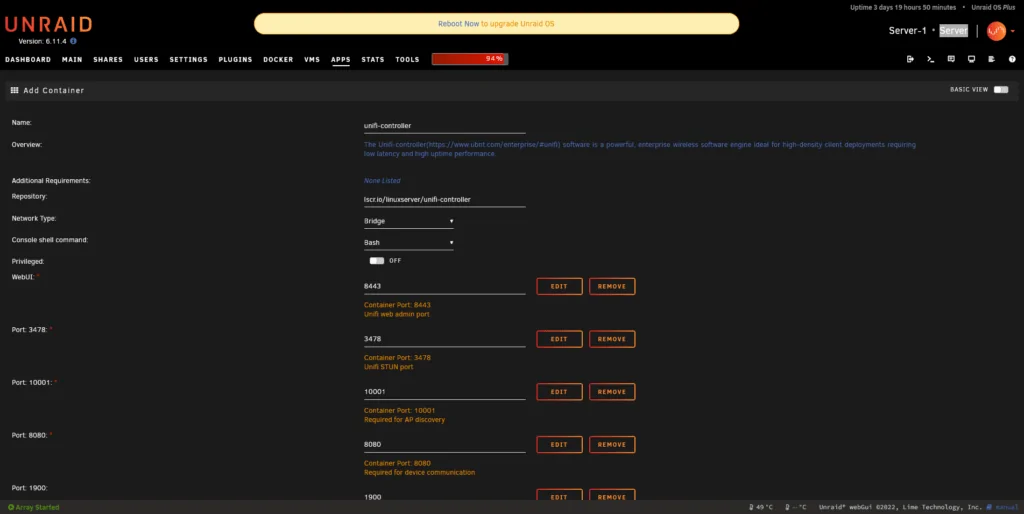Click the Repository input field
The height and width of the screenshot is (514, 1024).
[x=445, y=200]
